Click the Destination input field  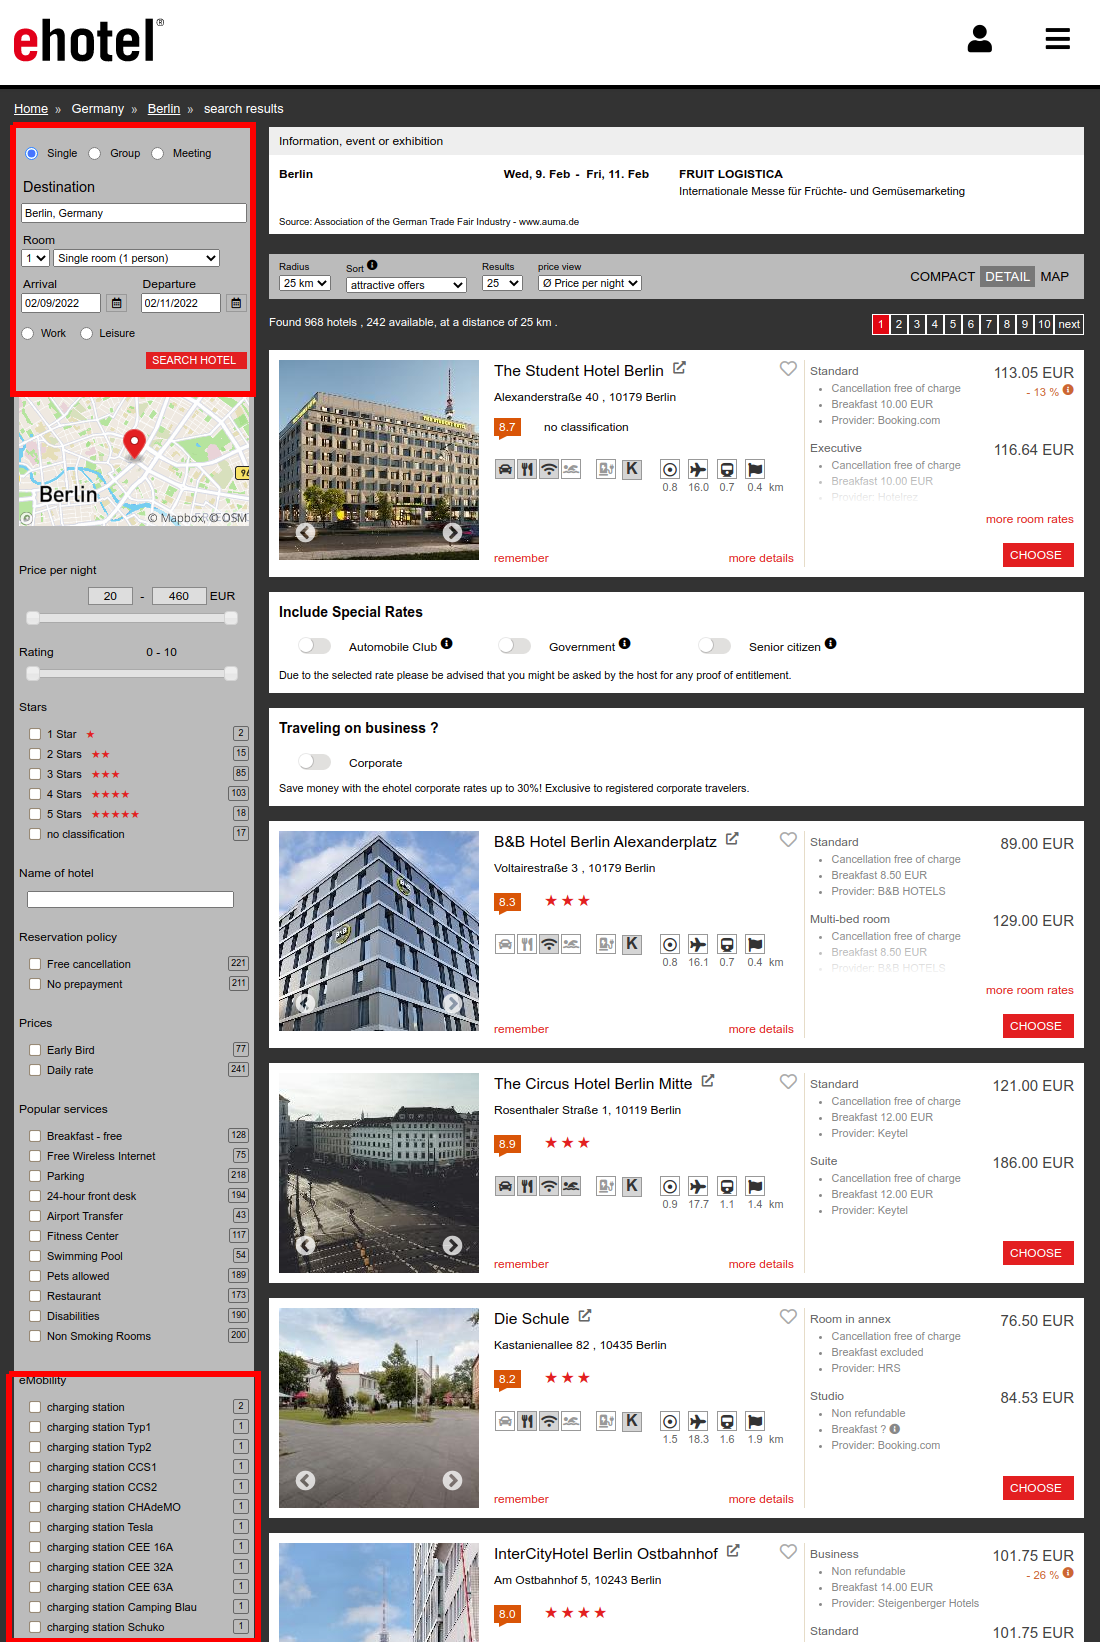coord(134,213)
